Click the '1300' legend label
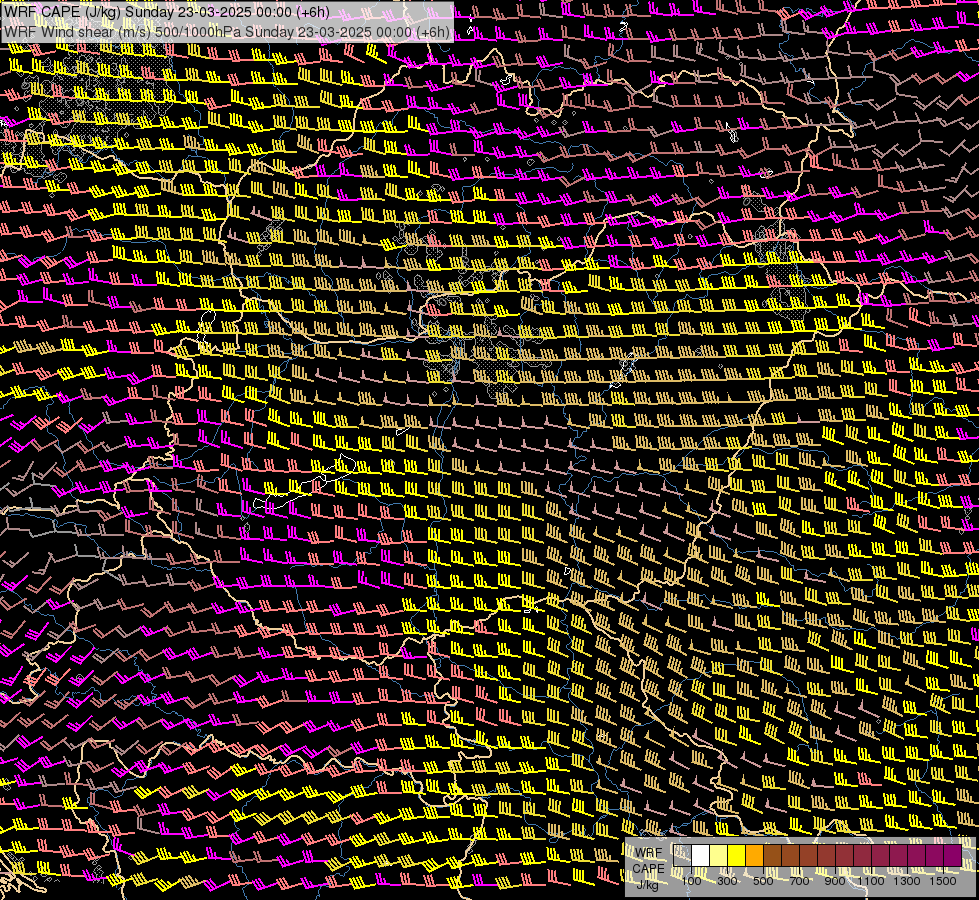Screen dimensions: 979x900 (x=907, y=881)
